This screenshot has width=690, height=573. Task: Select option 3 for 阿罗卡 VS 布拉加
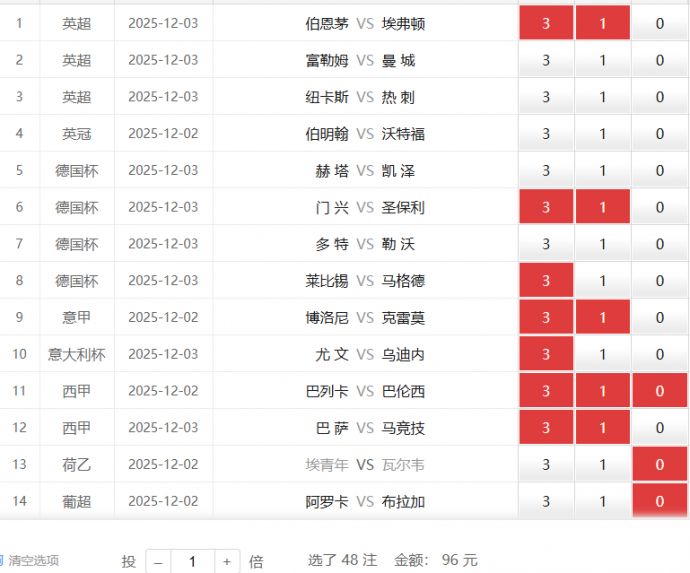point(546,501)
